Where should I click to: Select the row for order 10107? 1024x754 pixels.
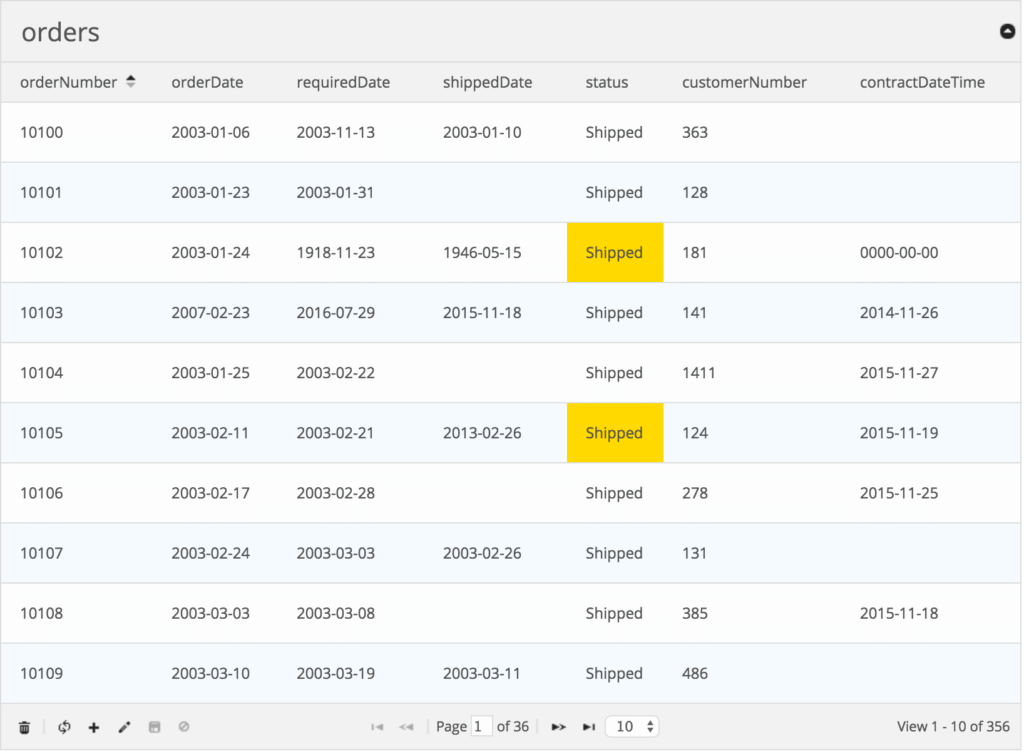[x=511, y=553]
